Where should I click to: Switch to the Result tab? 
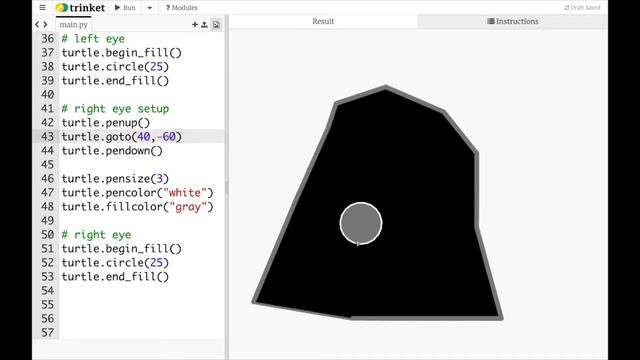(323, 21)
